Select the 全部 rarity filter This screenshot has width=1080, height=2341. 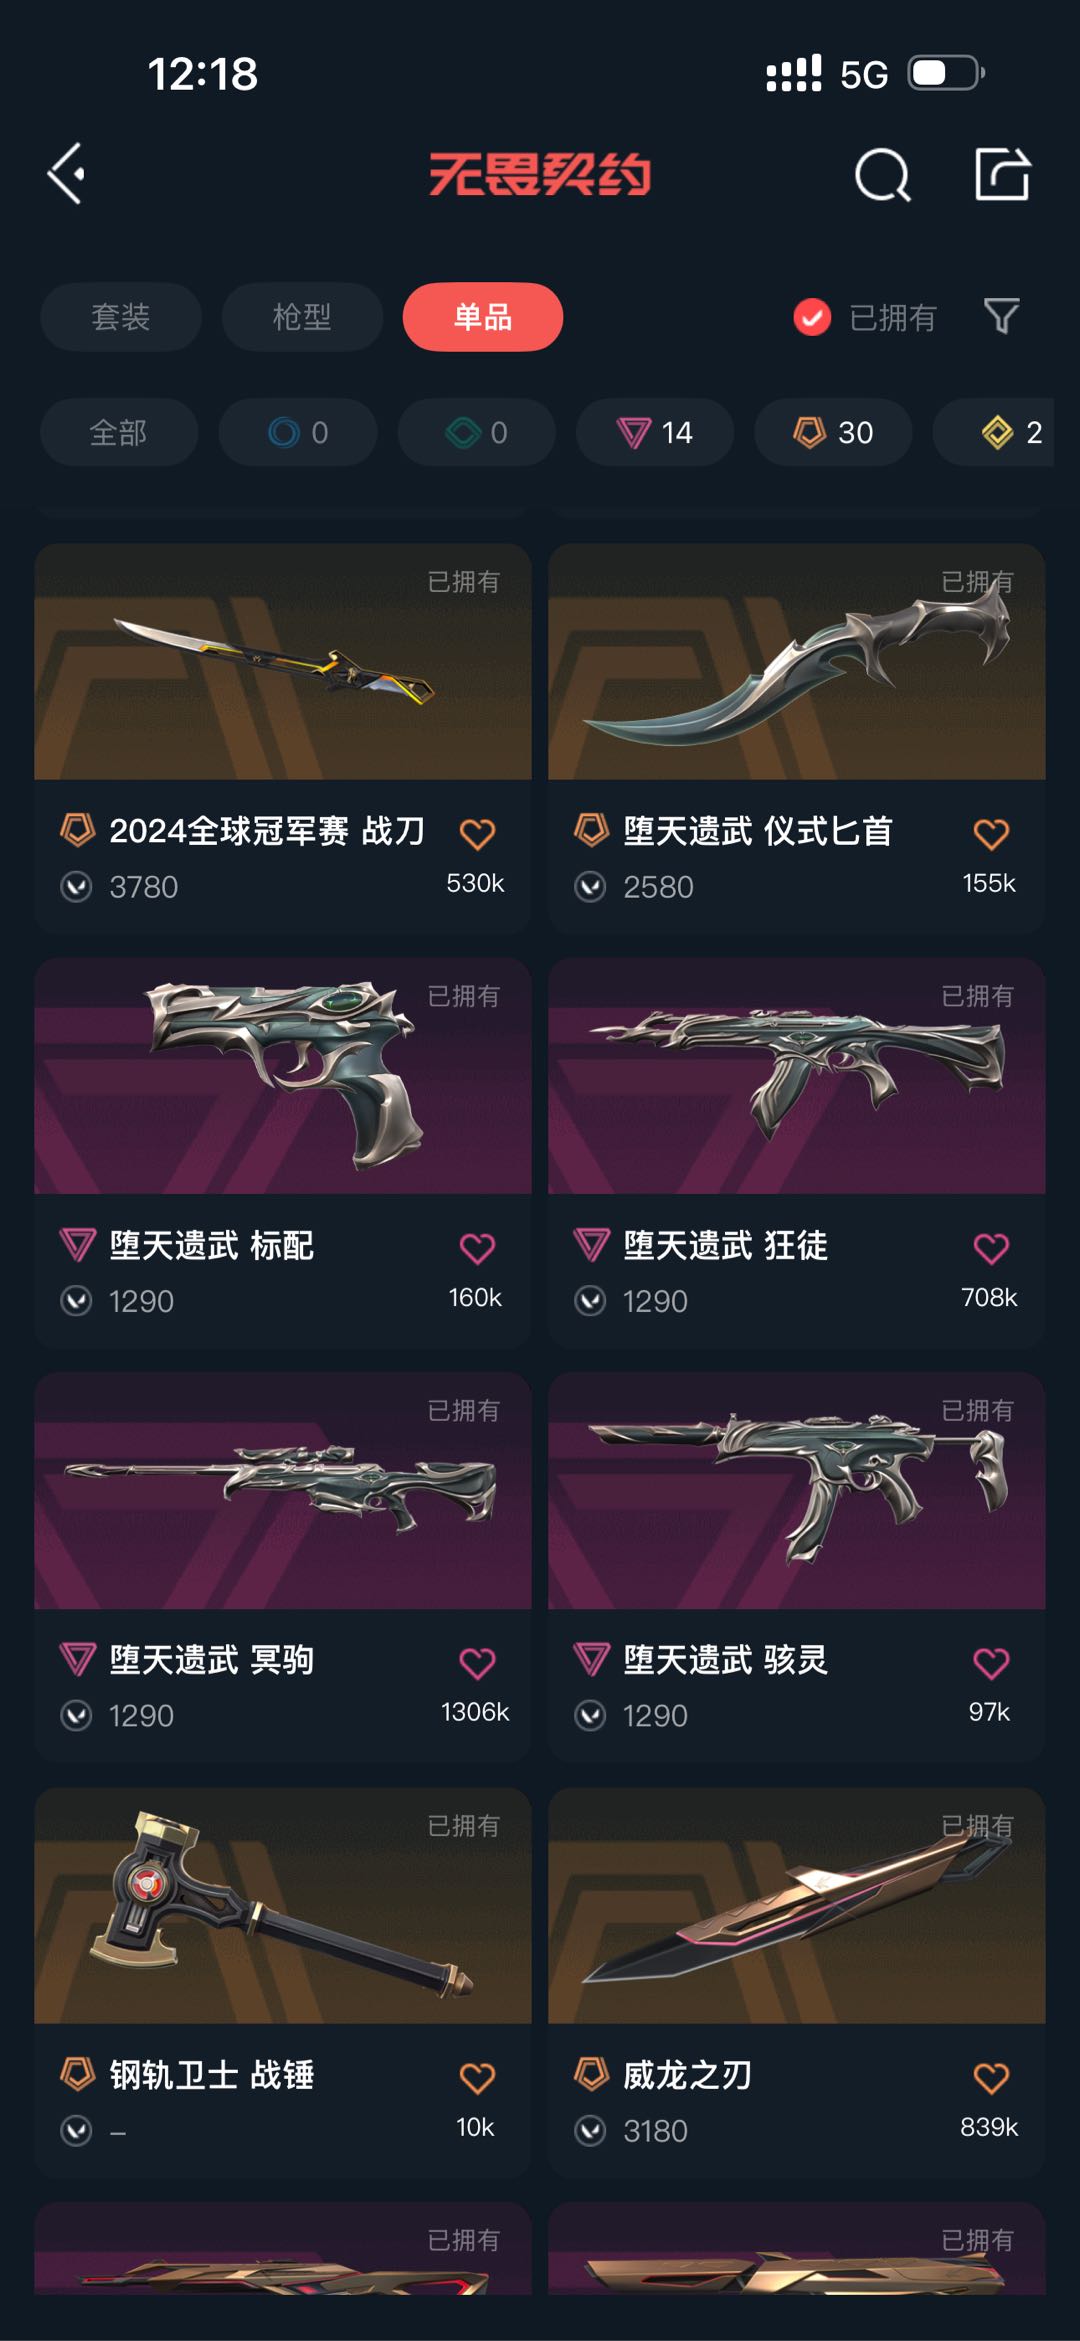pyautogui.click(x=118, y=432)
